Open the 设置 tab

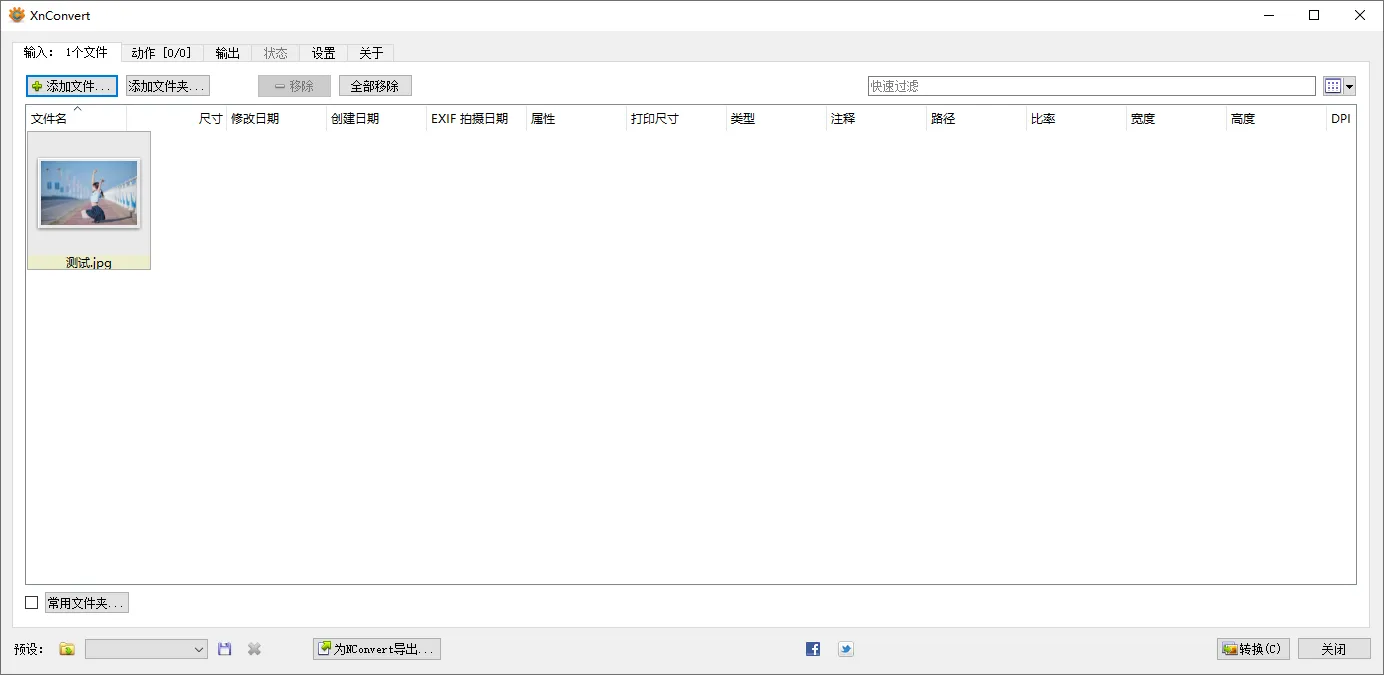pyautogui.click(x=324, y=53)
